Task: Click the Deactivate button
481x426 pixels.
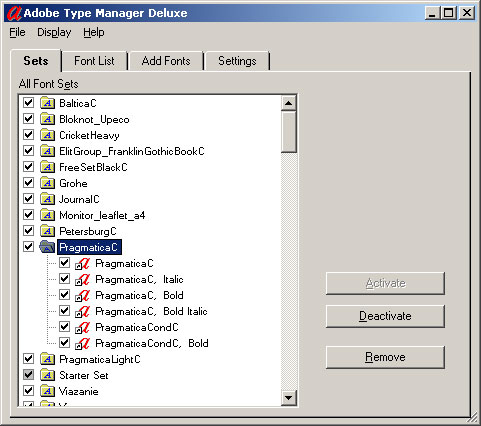Action: pos(385,316)
